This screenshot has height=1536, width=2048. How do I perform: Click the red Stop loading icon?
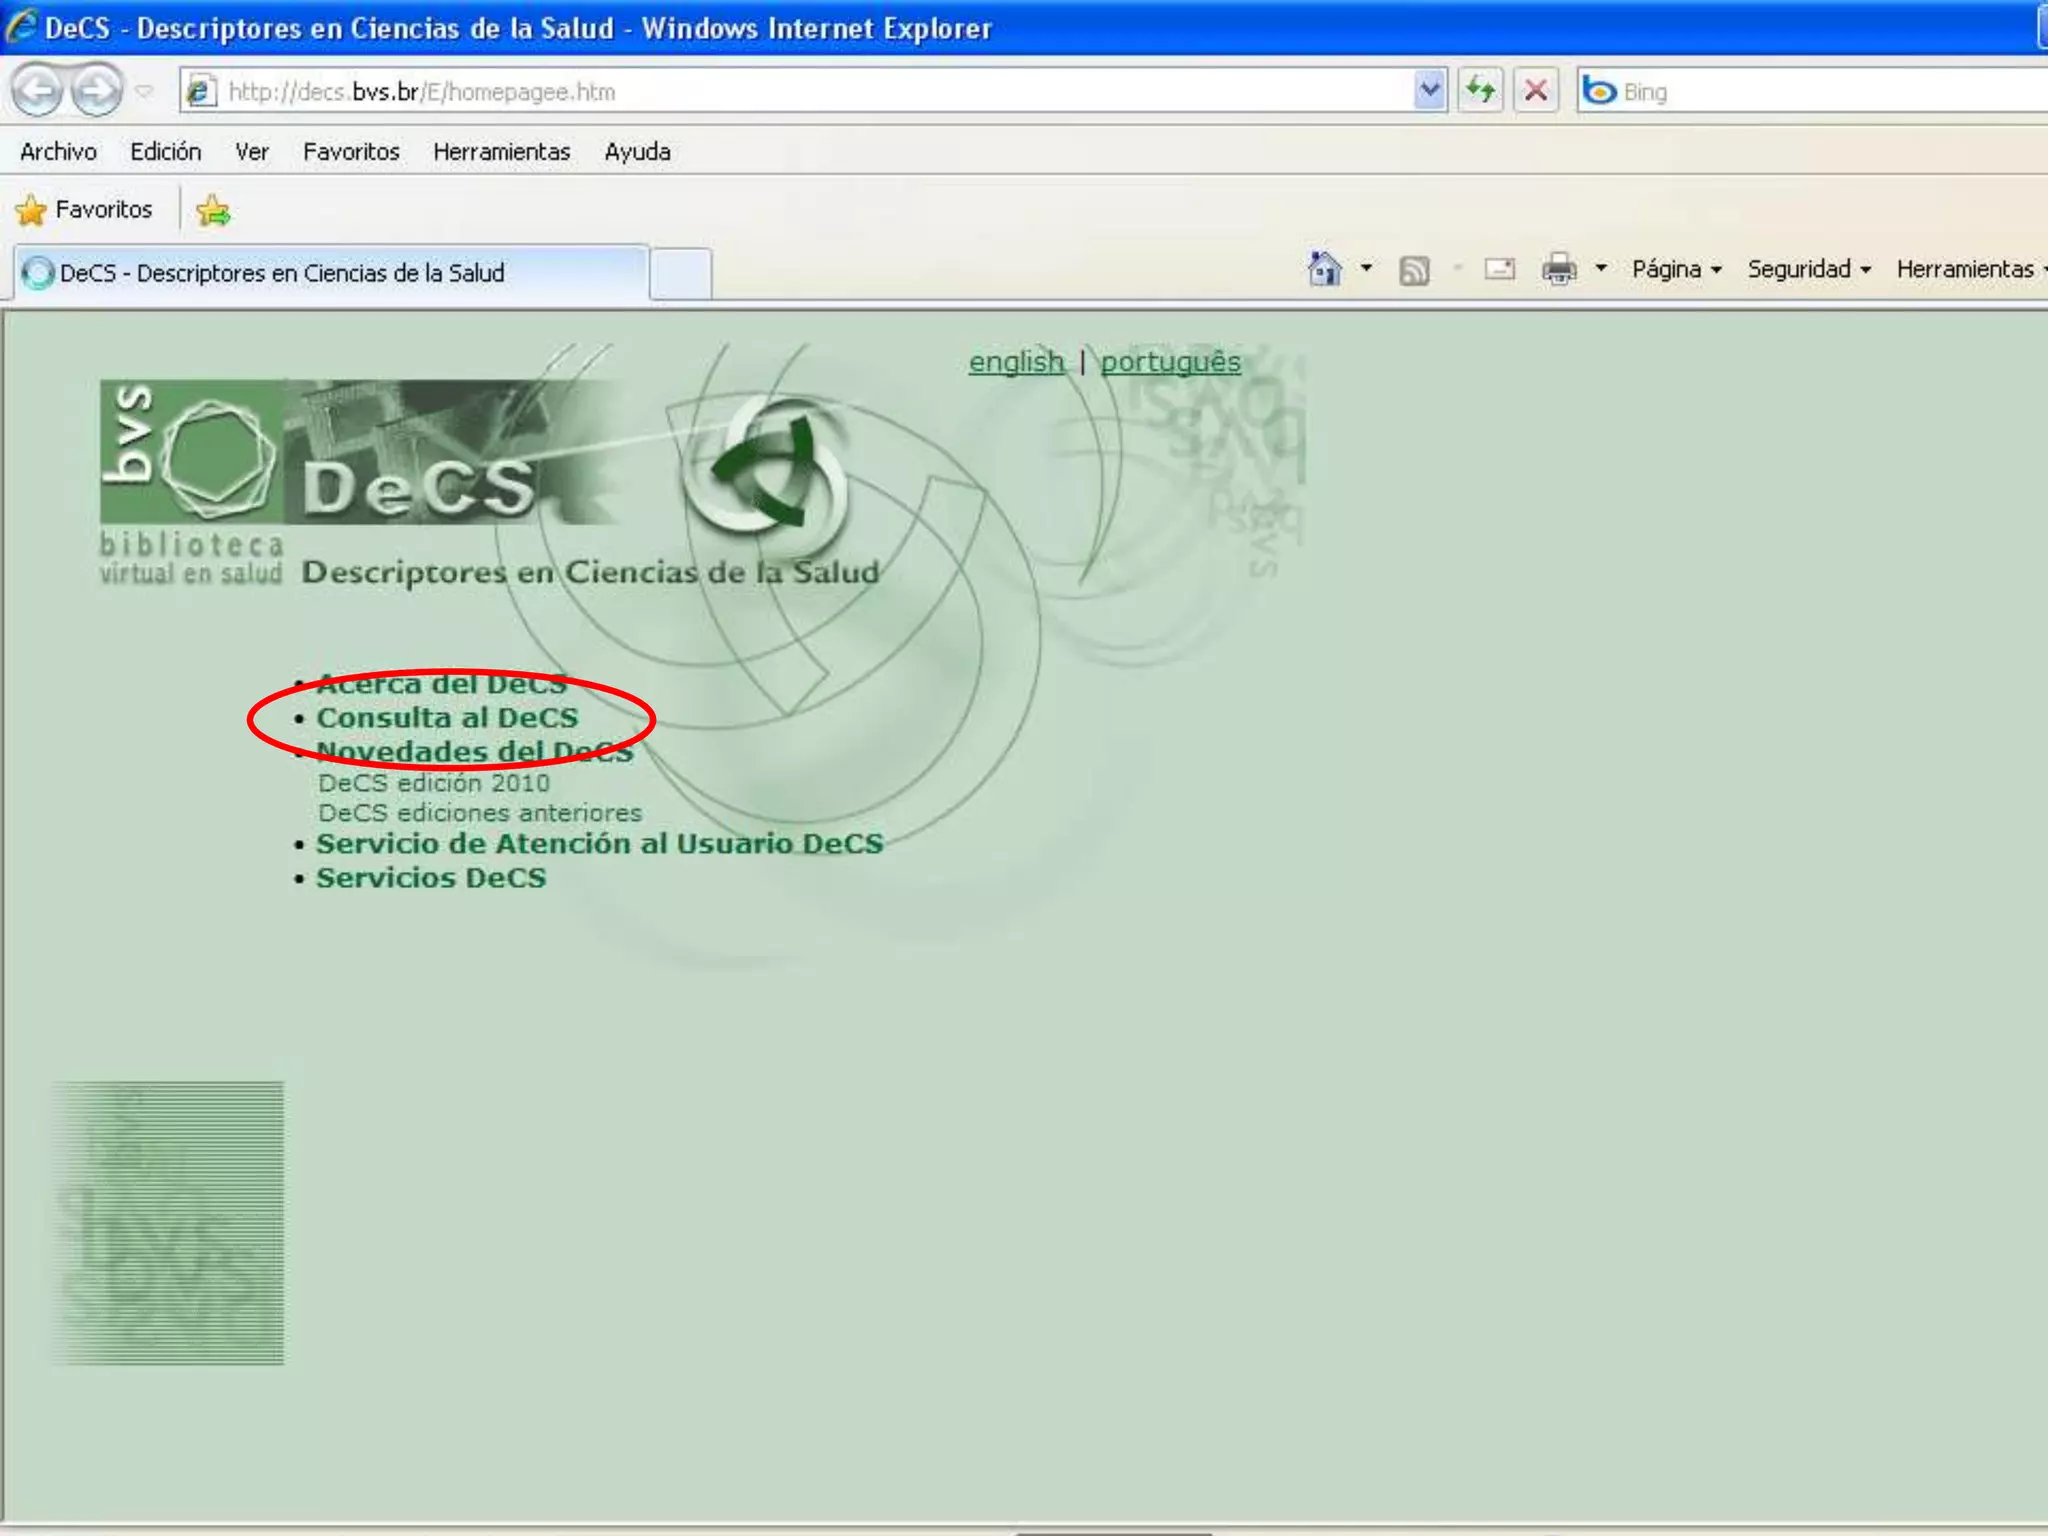click(x=1536, y=91)
